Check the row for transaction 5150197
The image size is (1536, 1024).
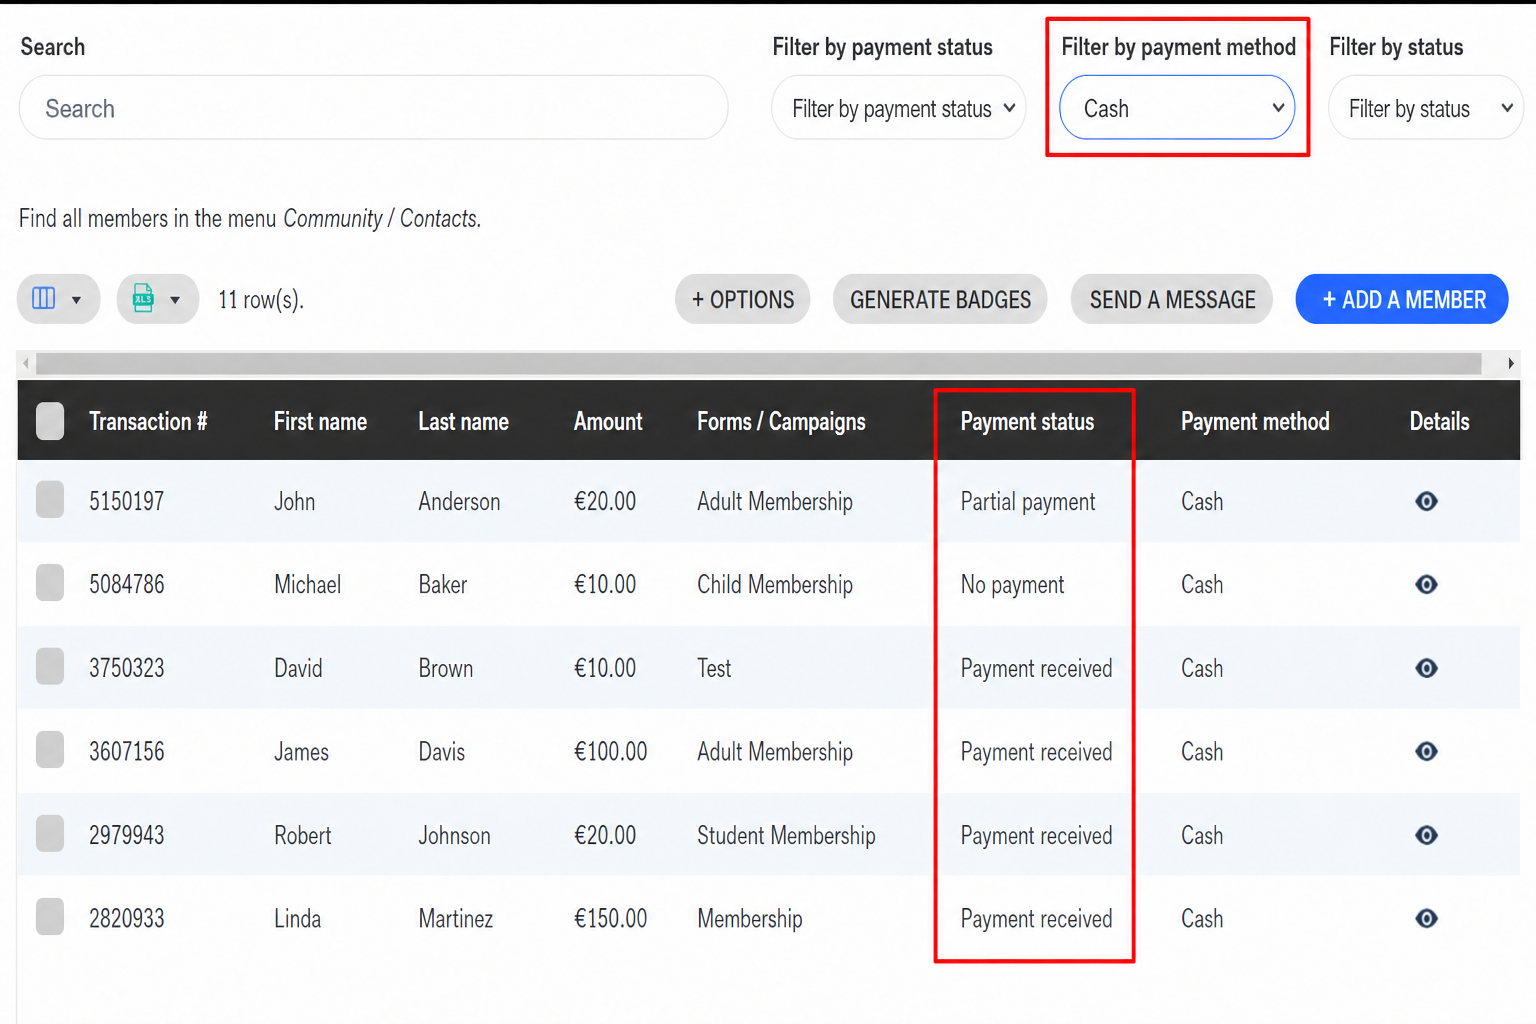click(x=50, y=500)
